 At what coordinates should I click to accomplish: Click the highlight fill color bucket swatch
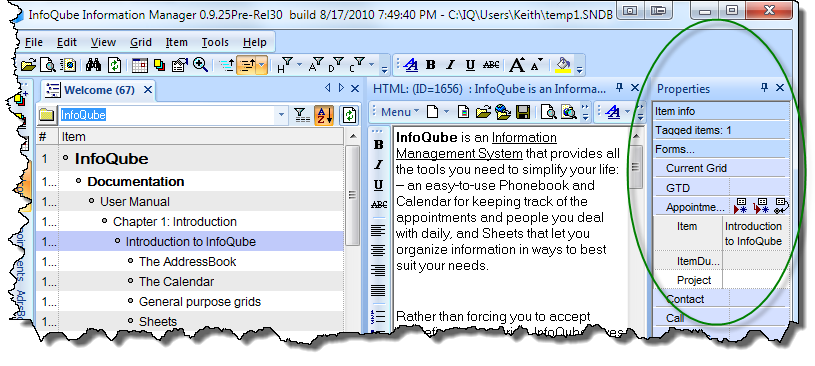(563, 65)
